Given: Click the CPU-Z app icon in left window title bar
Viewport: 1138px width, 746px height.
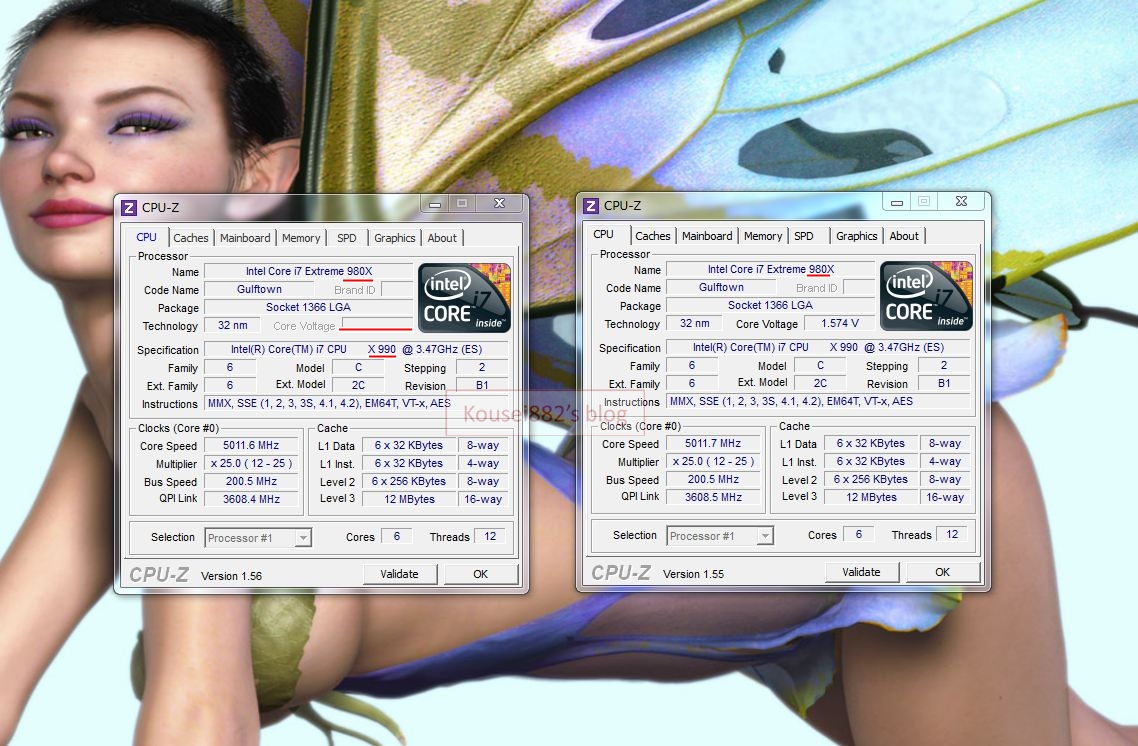Looking at the screenshot, I should coord(128,208).
